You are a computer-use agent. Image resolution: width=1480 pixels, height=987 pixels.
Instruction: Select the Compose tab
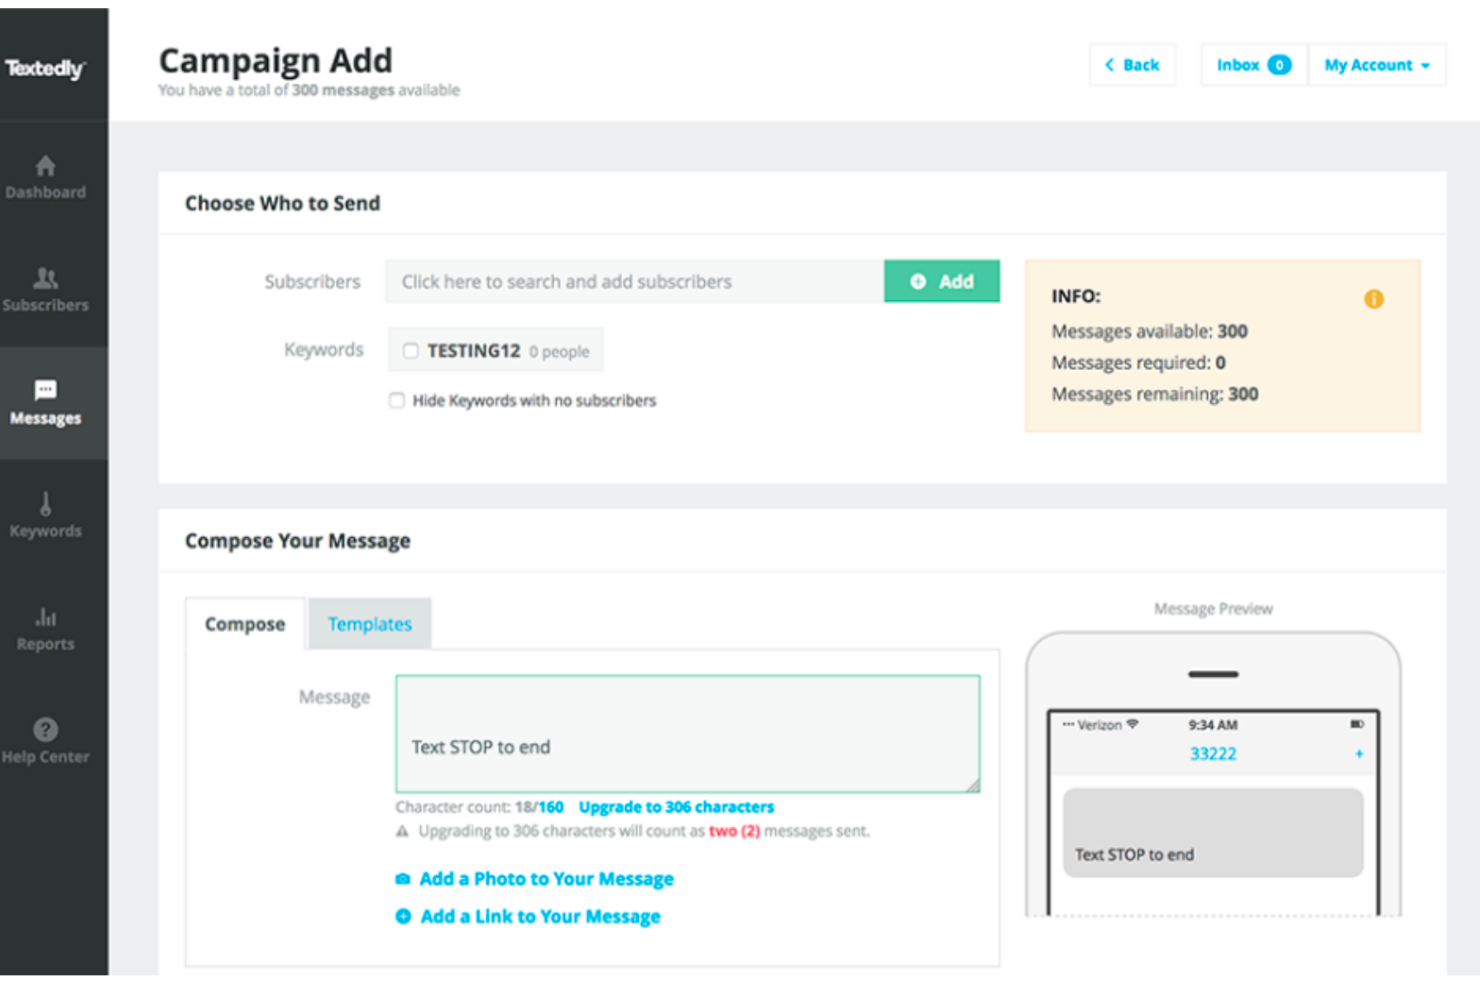(244, 623)
